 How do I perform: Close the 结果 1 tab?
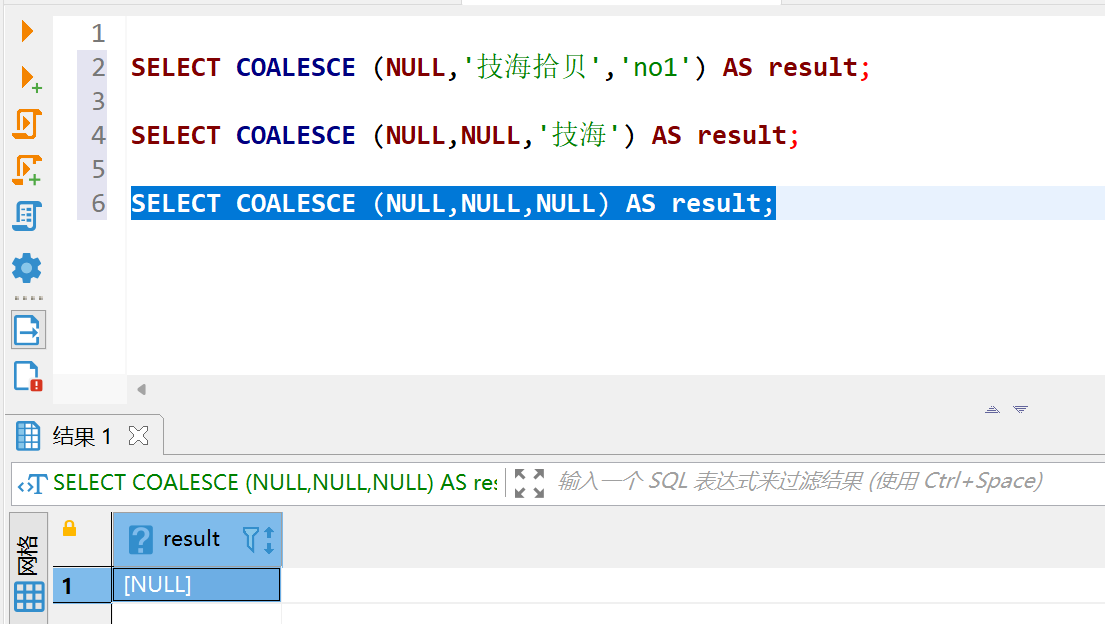(139, 436)
